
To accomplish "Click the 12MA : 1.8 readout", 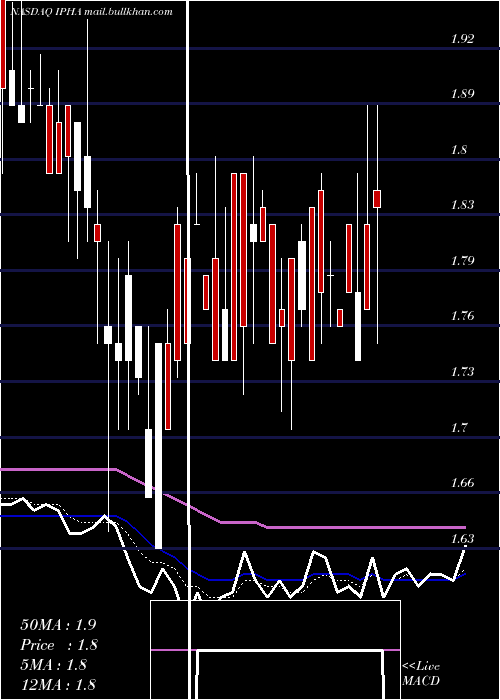I will click(x=58, y=684).
